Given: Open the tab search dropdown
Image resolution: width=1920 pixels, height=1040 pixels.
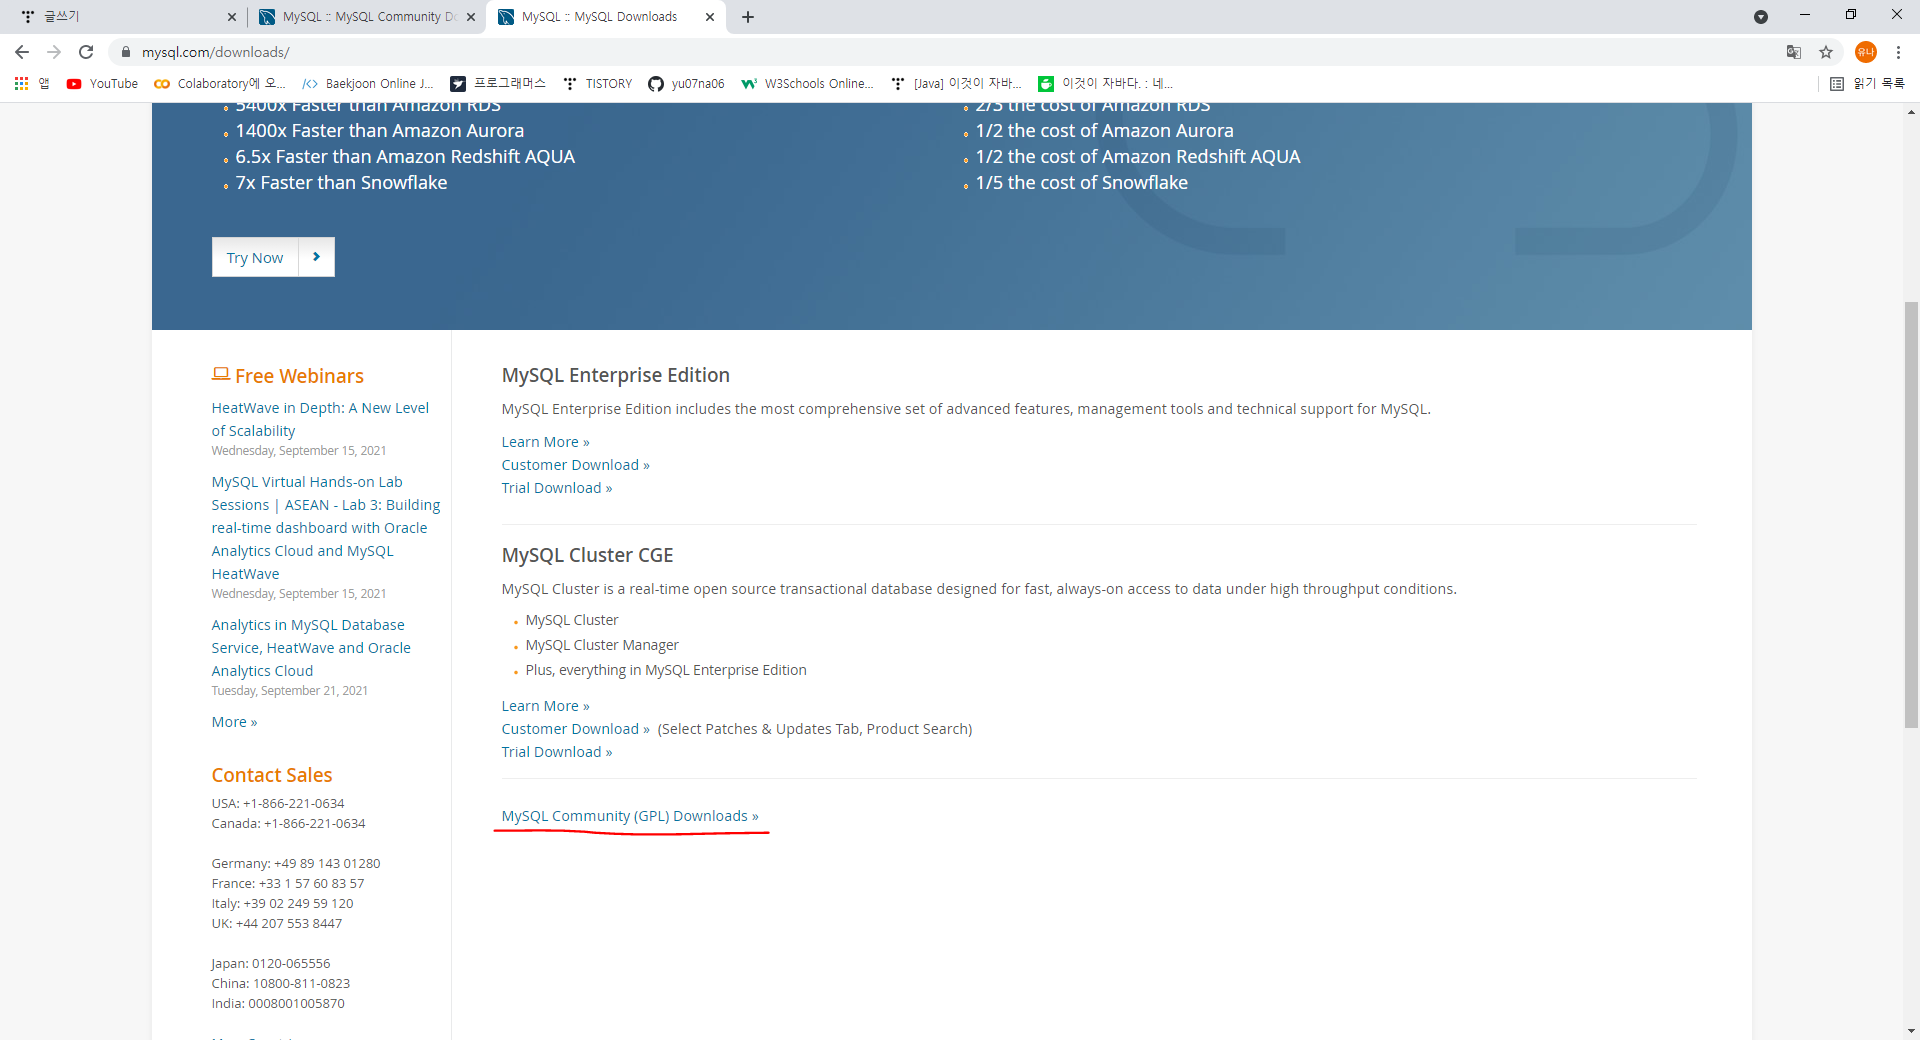Looking at the screenshot, I should [1761, 17].
